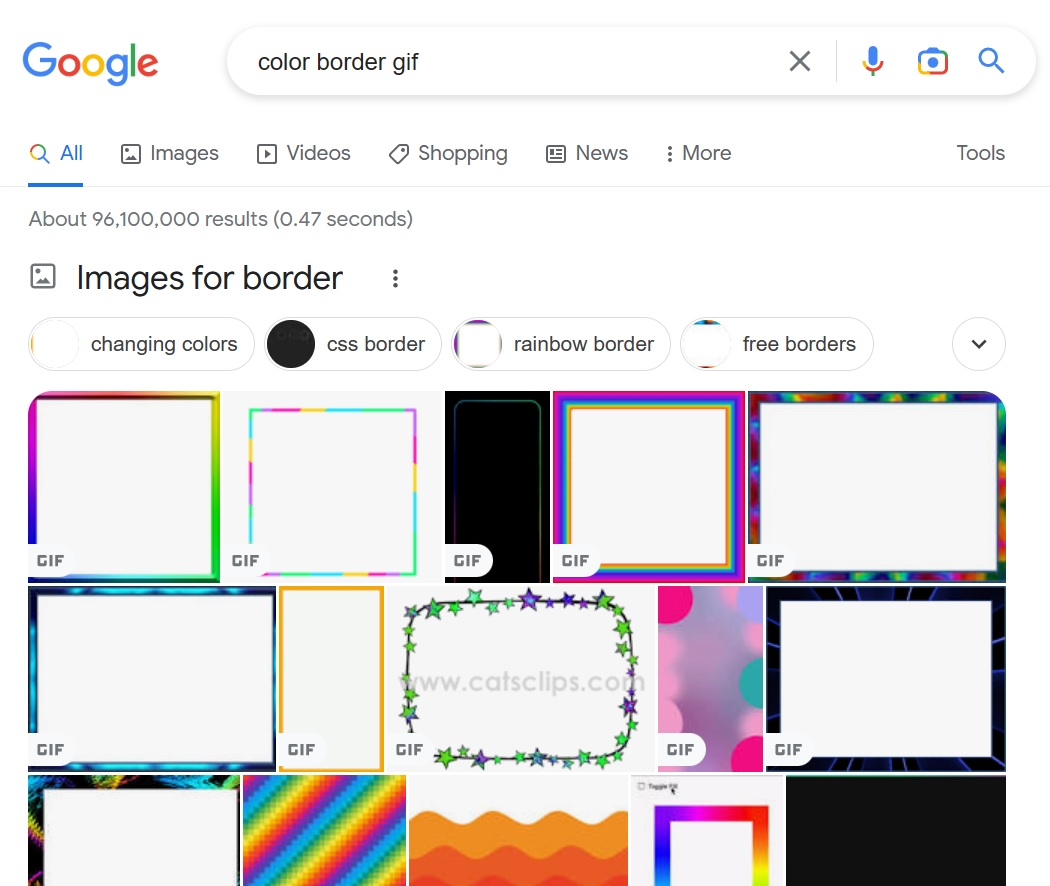1050x886 pixels.
Task: Switch to the Images tab
Action: [x=170, y=153]
